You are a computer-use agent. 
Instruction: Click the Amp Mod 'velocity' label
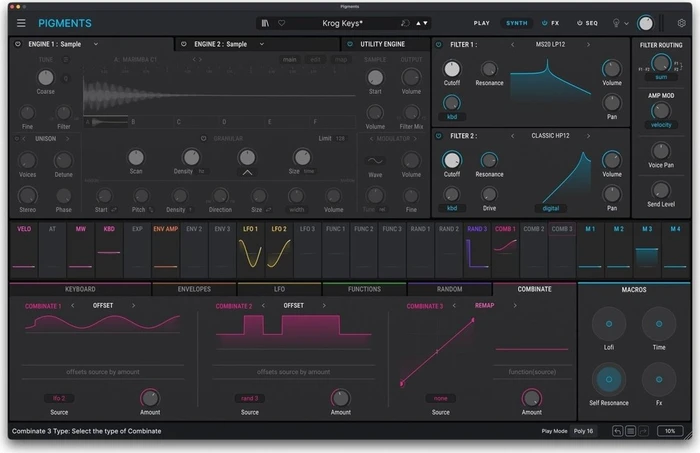pos(661,125)
